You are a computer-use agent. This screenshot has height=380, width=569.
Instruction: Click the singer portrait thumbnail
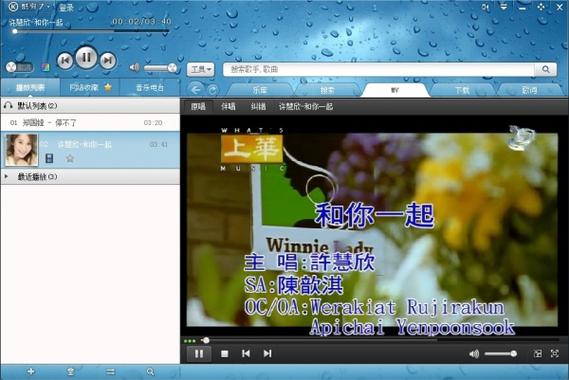(x=21, y=150)
